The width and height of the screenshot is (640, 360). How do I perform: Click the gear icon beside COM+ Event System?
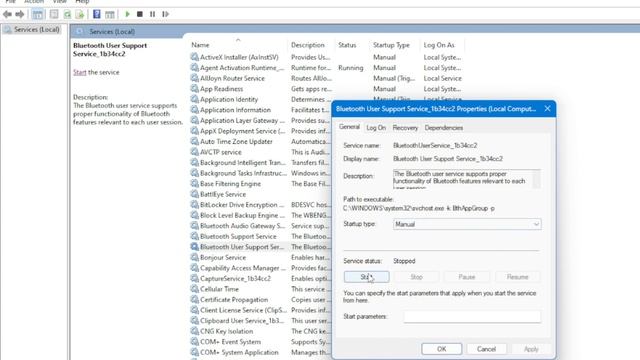(x=195, y=342)
